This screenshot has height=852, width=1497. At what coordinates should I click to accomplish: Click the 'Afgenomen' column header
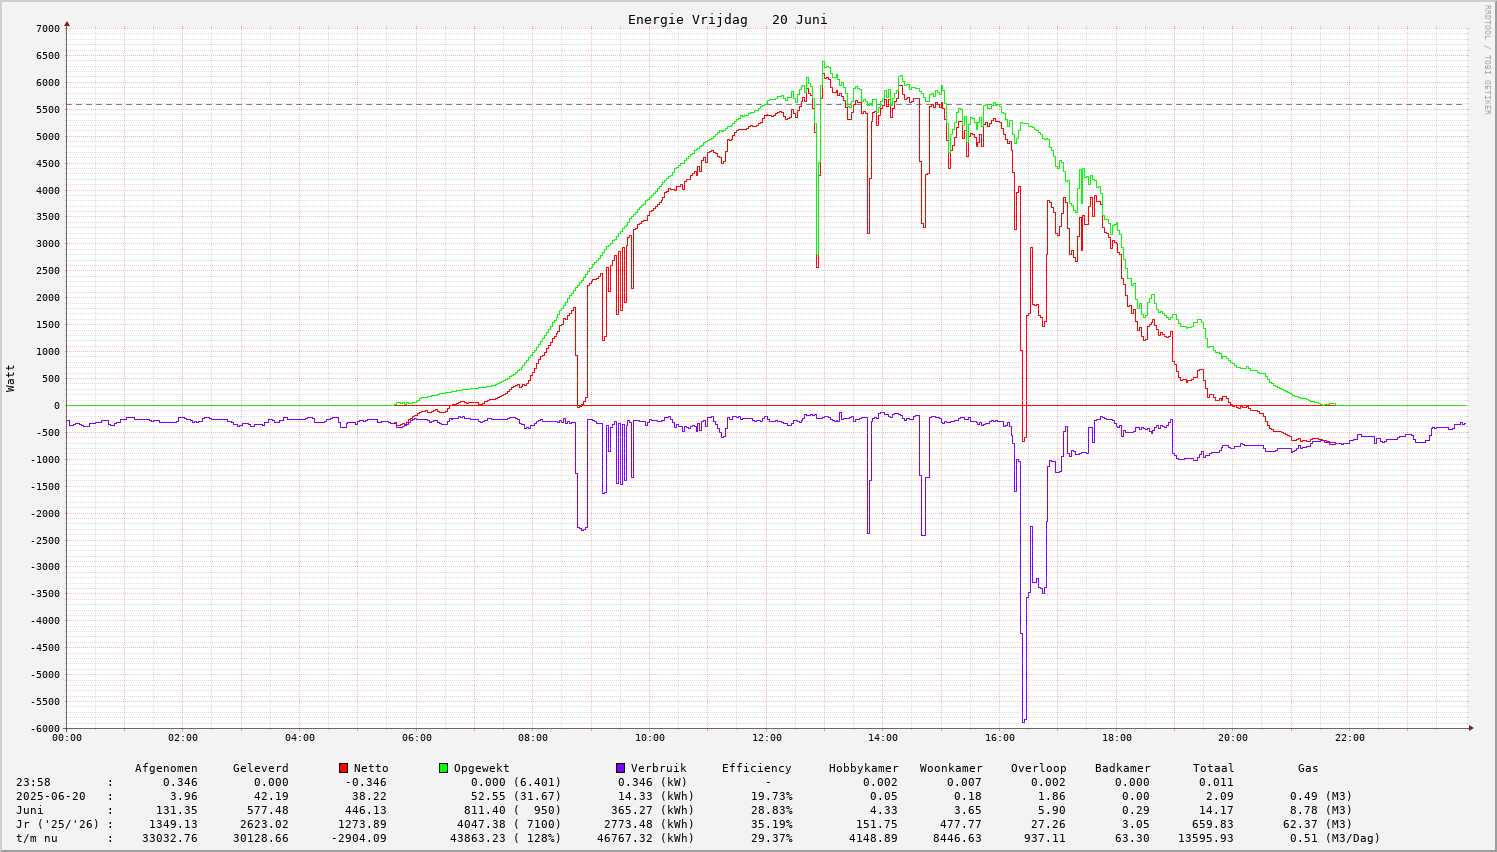click(x=166, y=768)
